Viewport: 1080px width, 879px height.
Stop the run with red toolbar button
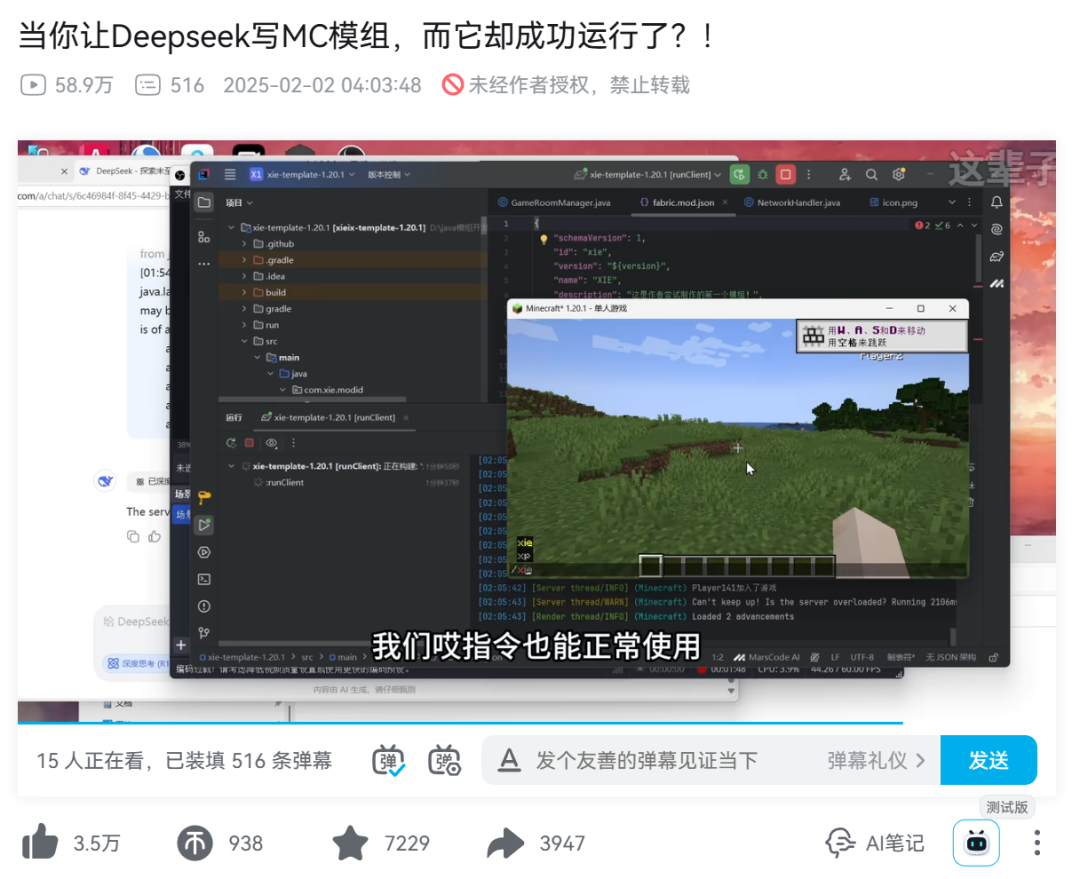click(785, 174)
